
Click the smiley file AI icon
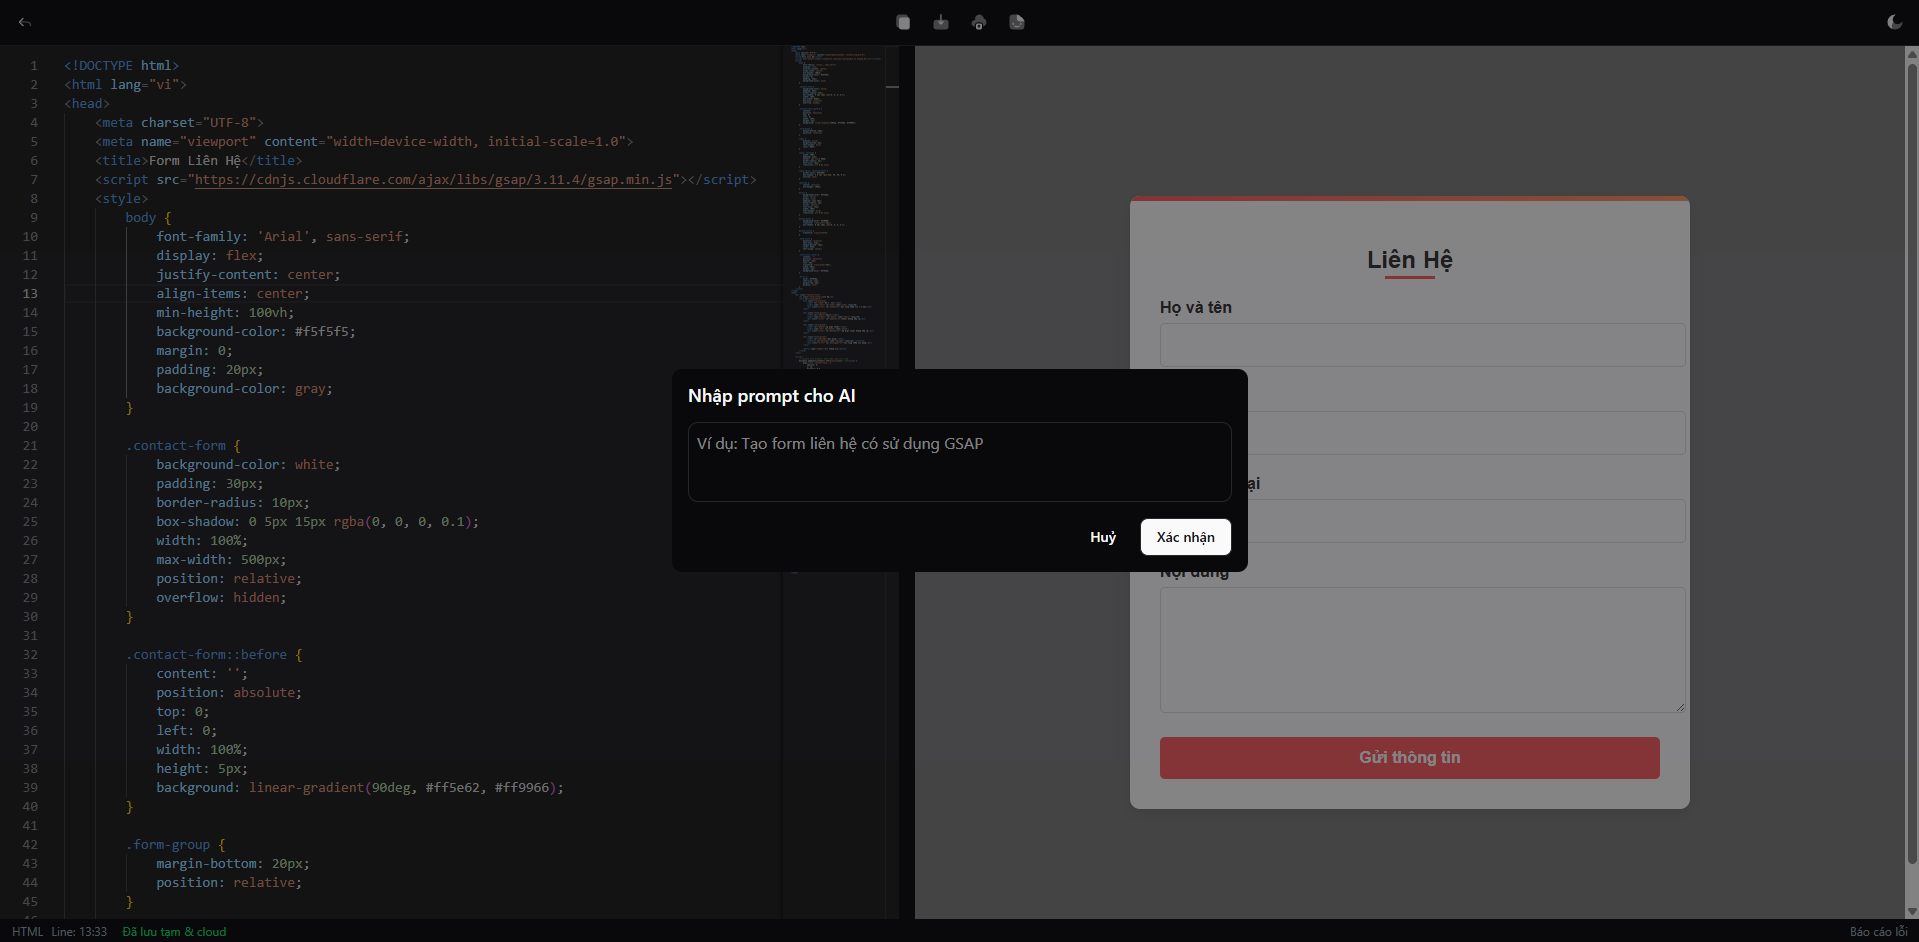[1017, 22]
